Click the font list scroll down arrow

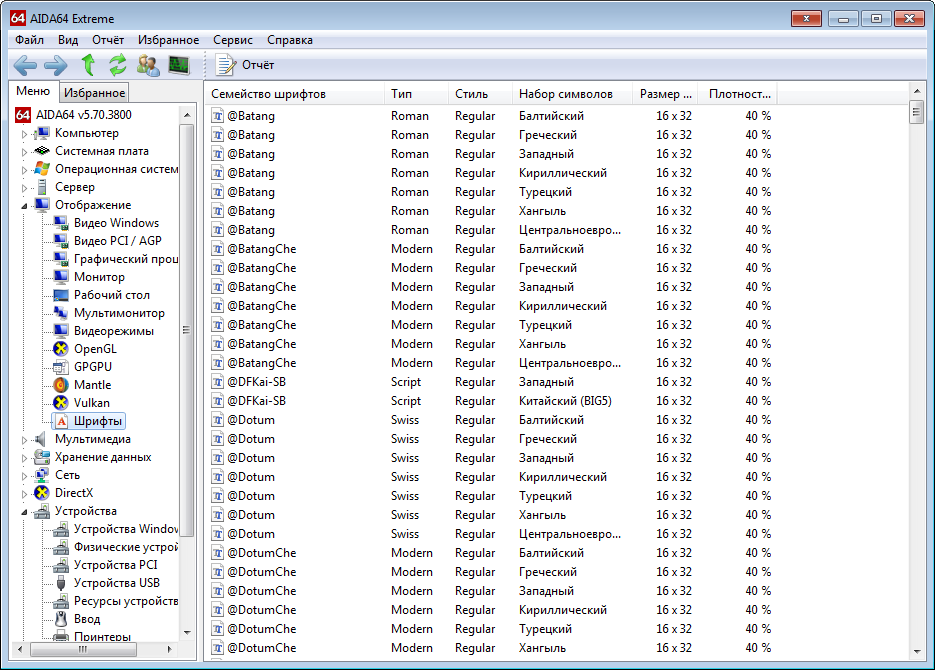coord(917,652)
